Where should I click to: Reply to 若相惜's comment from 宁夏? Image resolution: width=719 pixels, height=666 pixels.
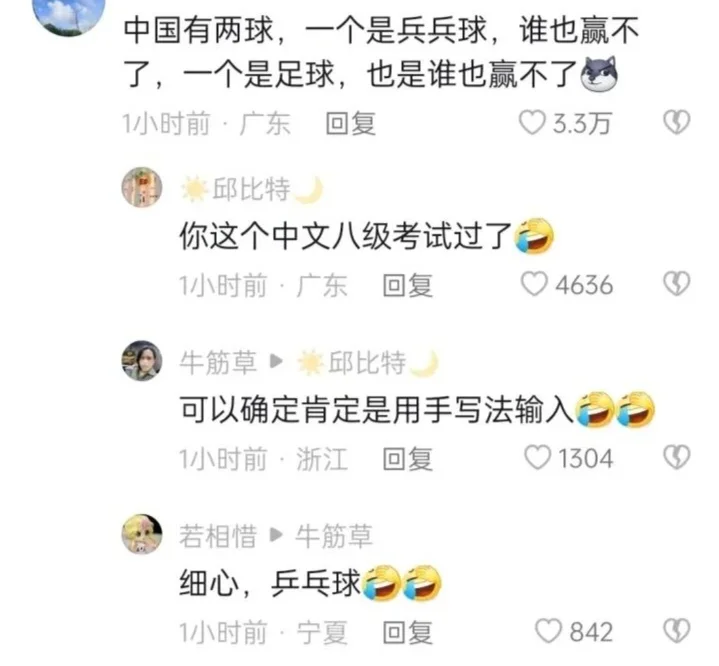[408, 632]
